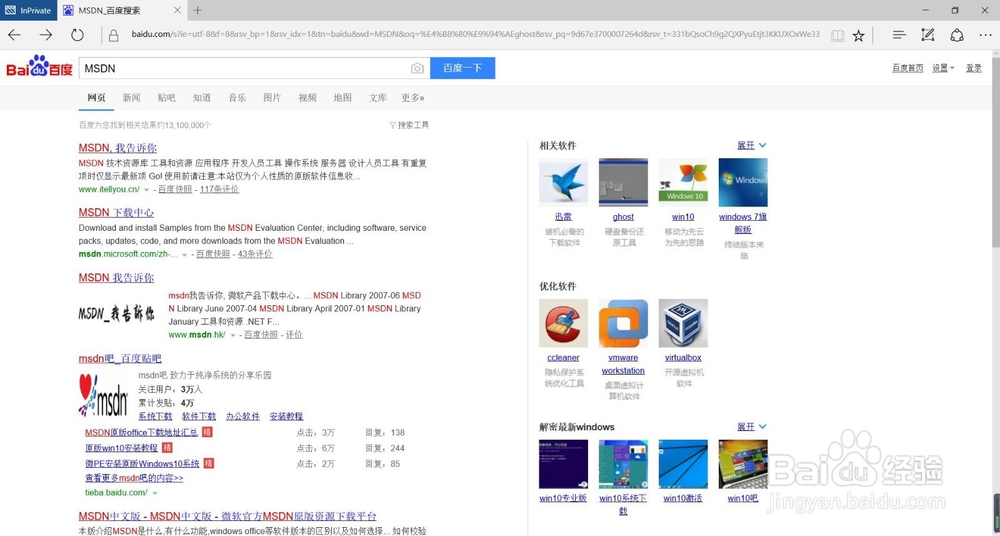Make a web note with pen icon
Viewport: 1000px width, 536px height.
928,35
